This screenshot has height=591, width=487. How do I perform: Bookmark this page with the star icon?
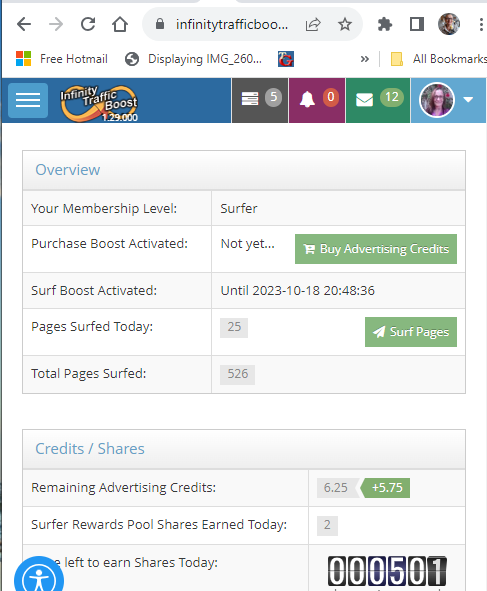pos(345,24)
